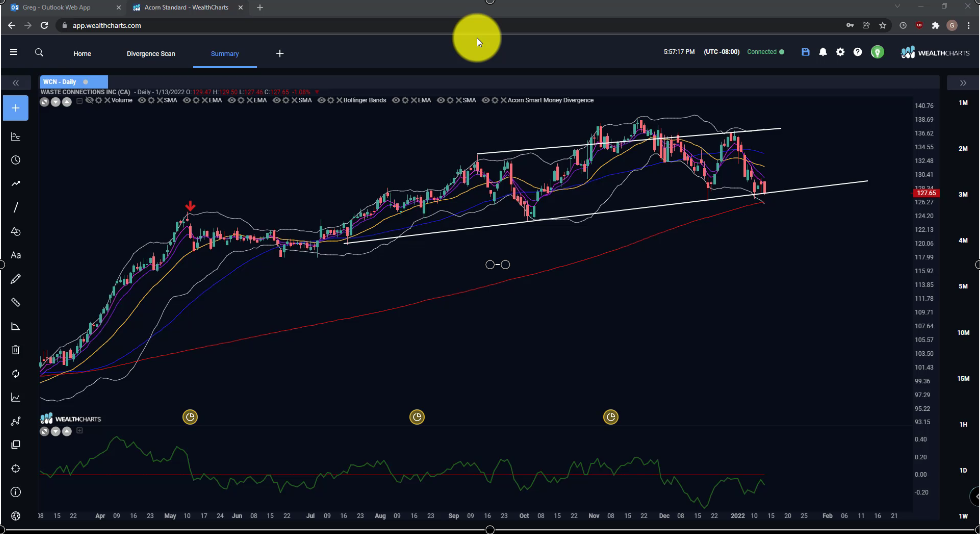980x534 pixels.
Task: Click the earnings clock marker near August
Action: tap(417, 417)
